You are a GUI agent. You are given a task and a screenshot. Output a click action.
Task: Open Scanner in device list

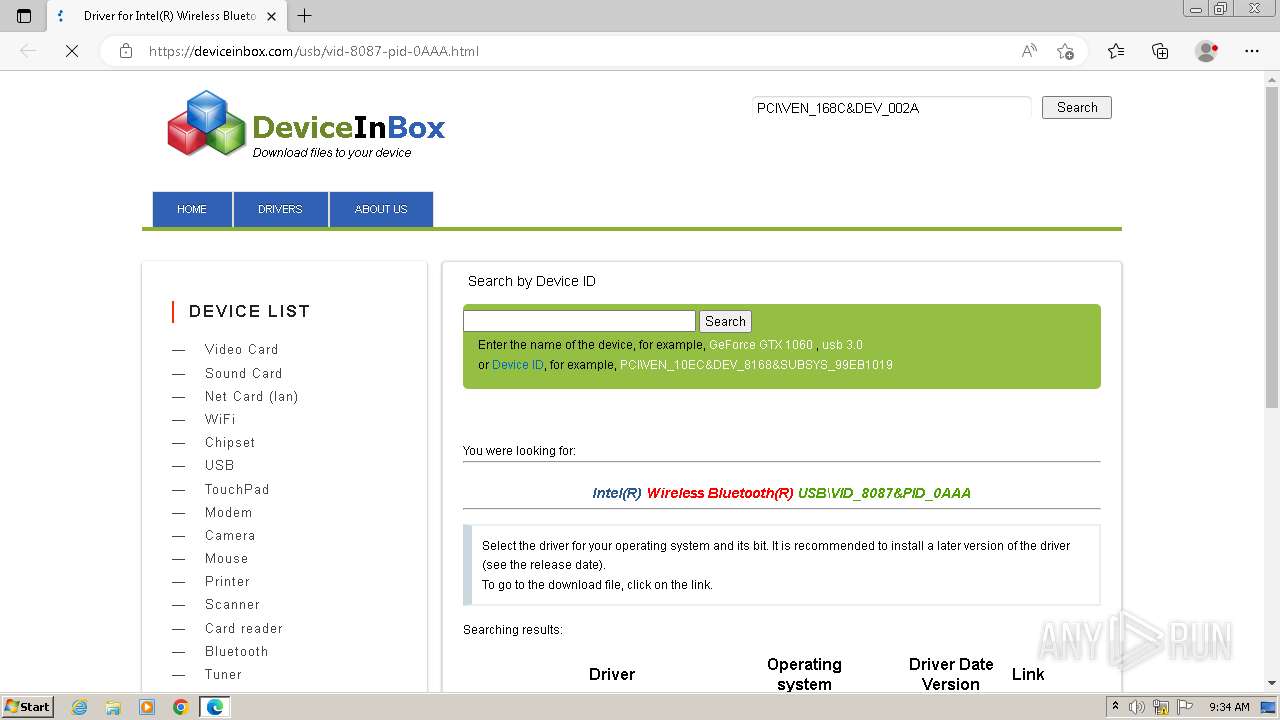point(232,604)
